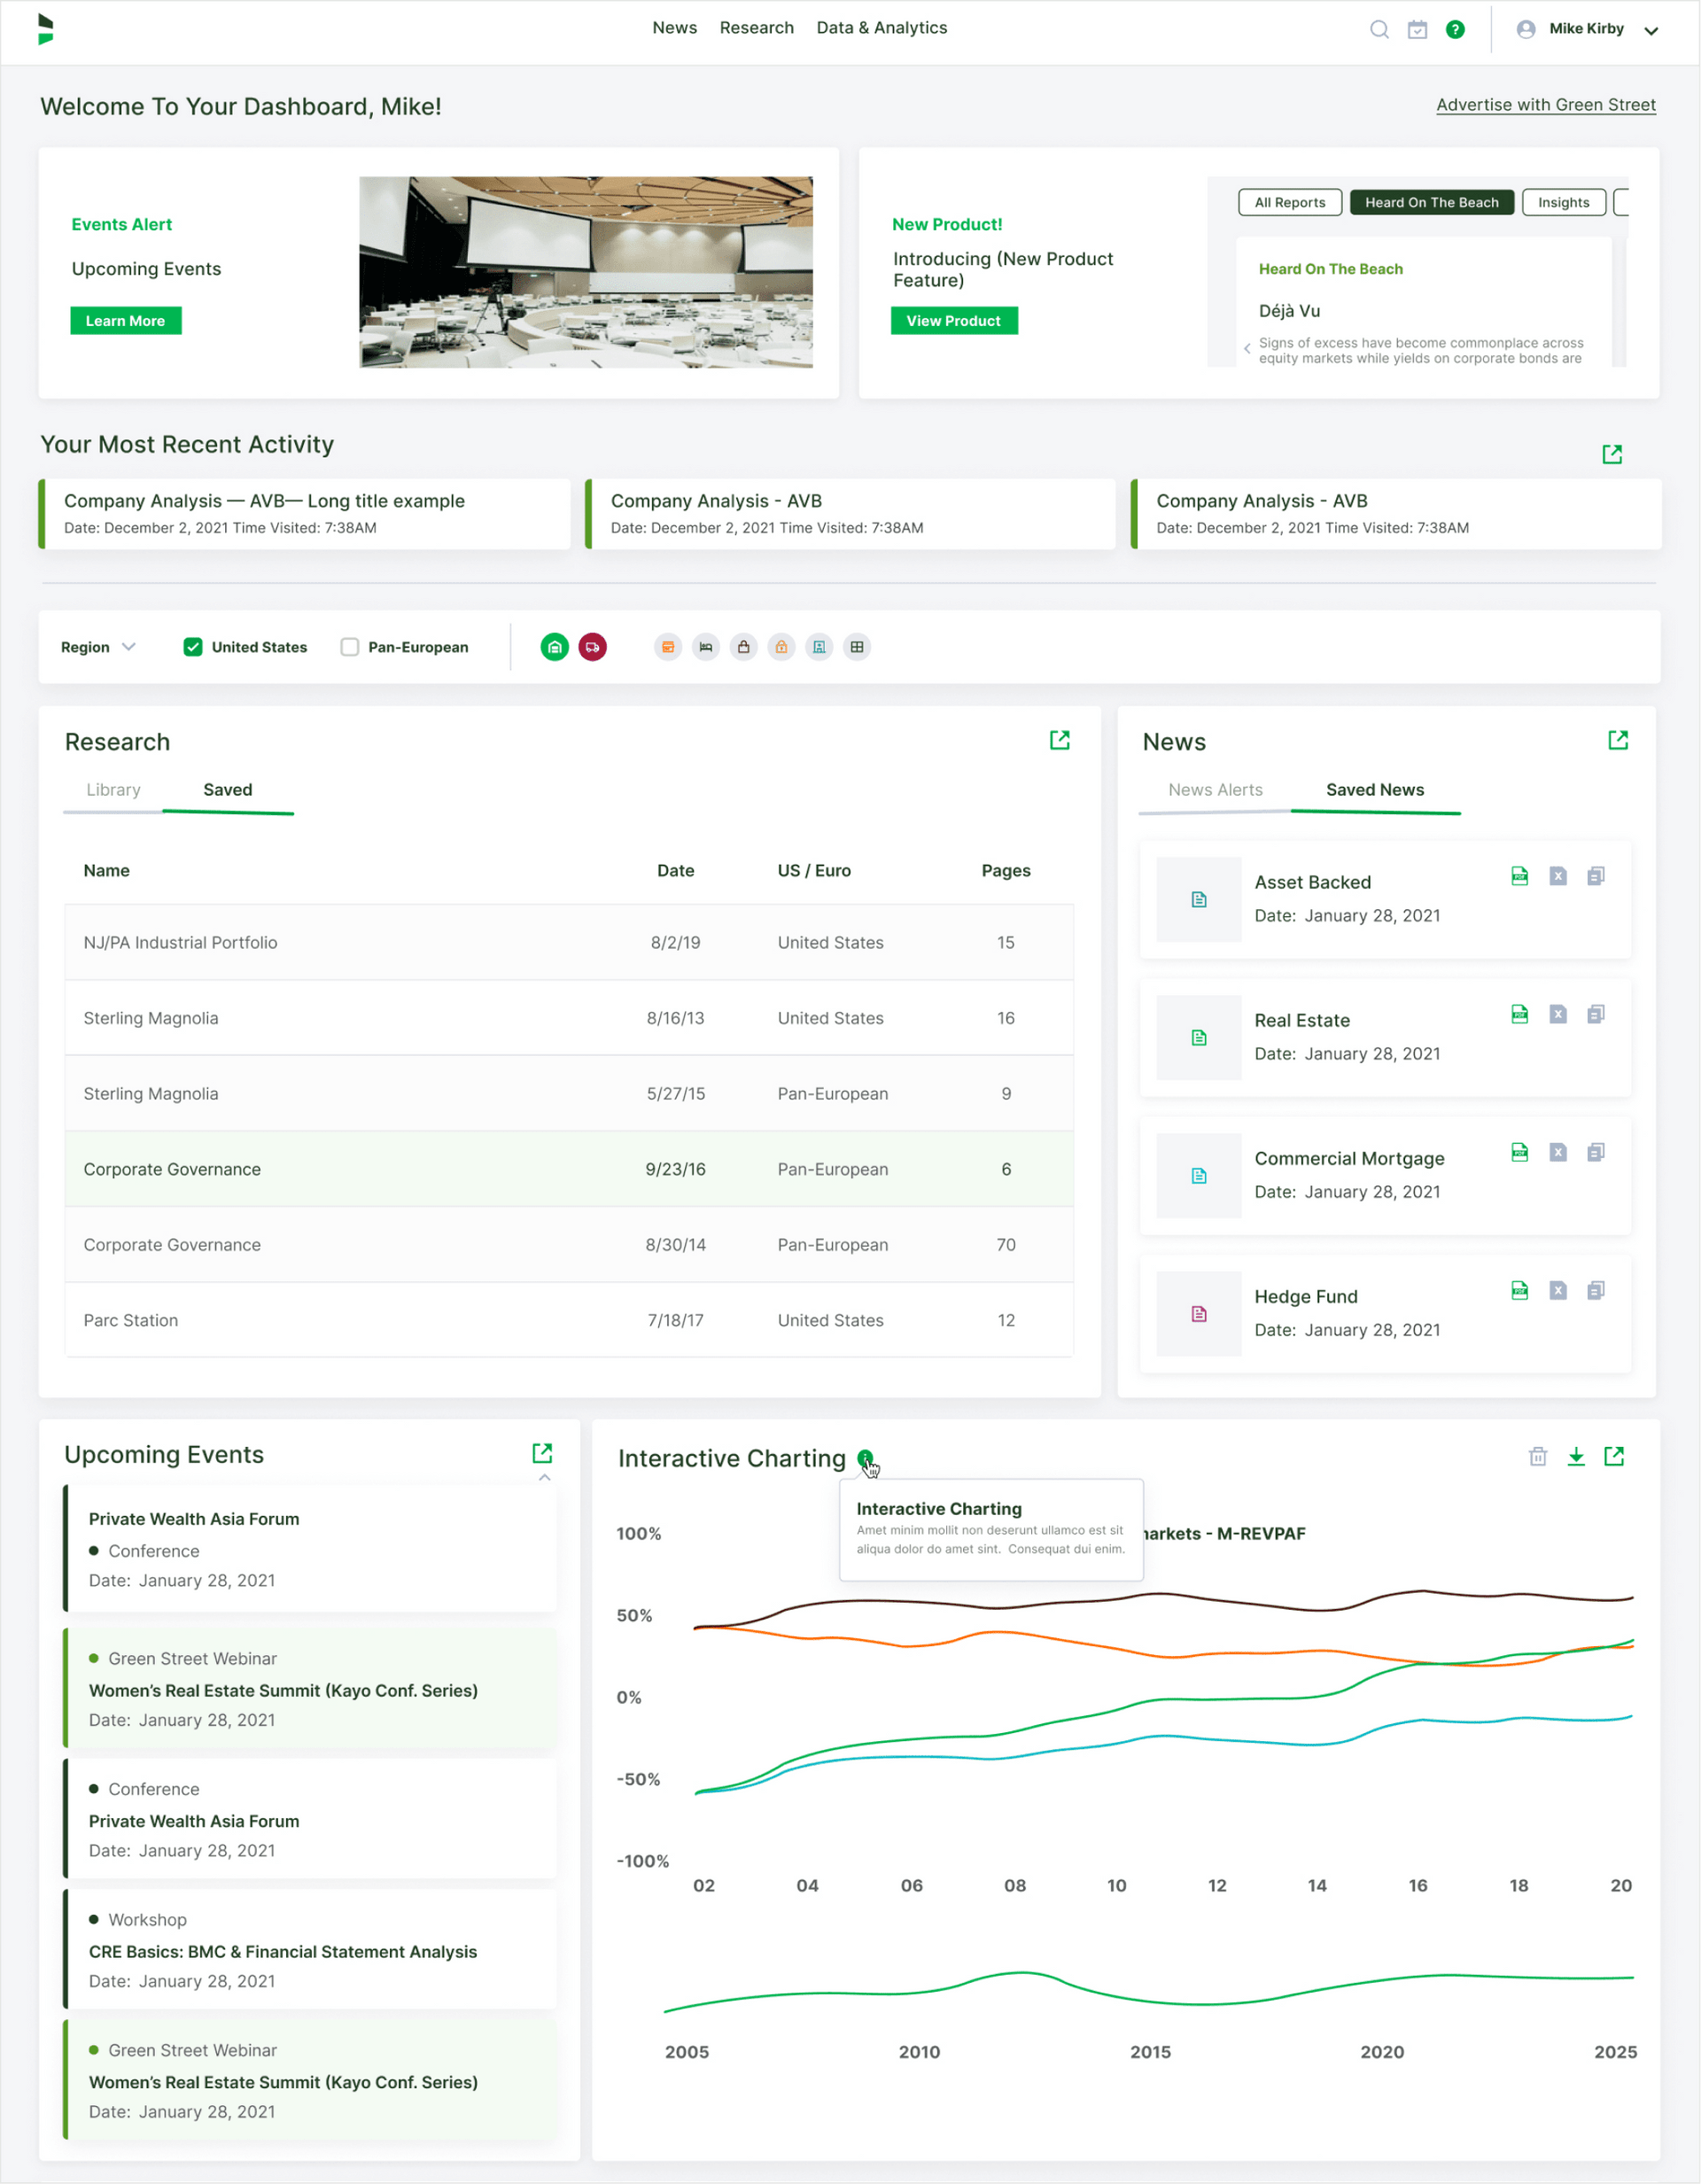Collapse Upcoming Events with the chevron
The height and width of the screenshot is (2184, 1701).
(544, 1477)
